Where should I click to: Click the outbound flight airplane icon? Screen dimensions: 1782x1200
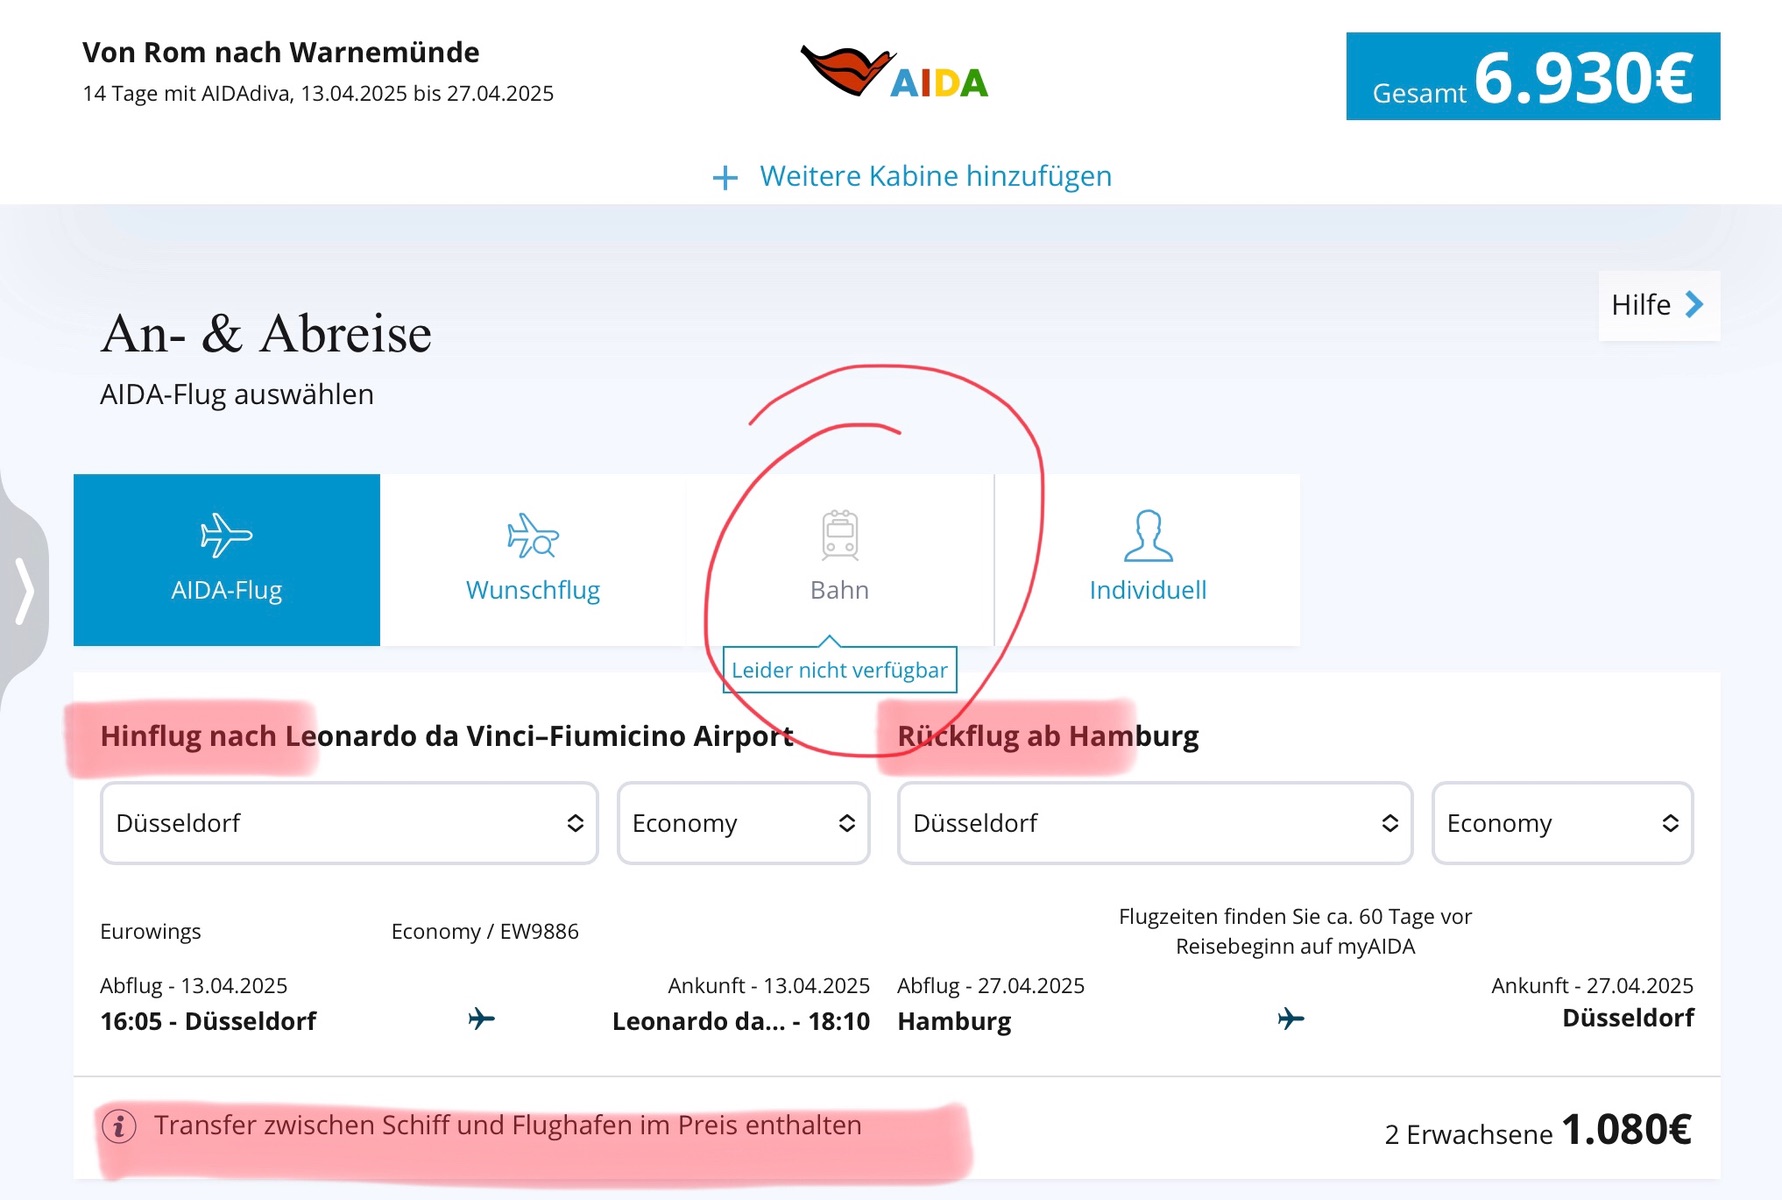pyautogui.click(x=481, y=1019)
